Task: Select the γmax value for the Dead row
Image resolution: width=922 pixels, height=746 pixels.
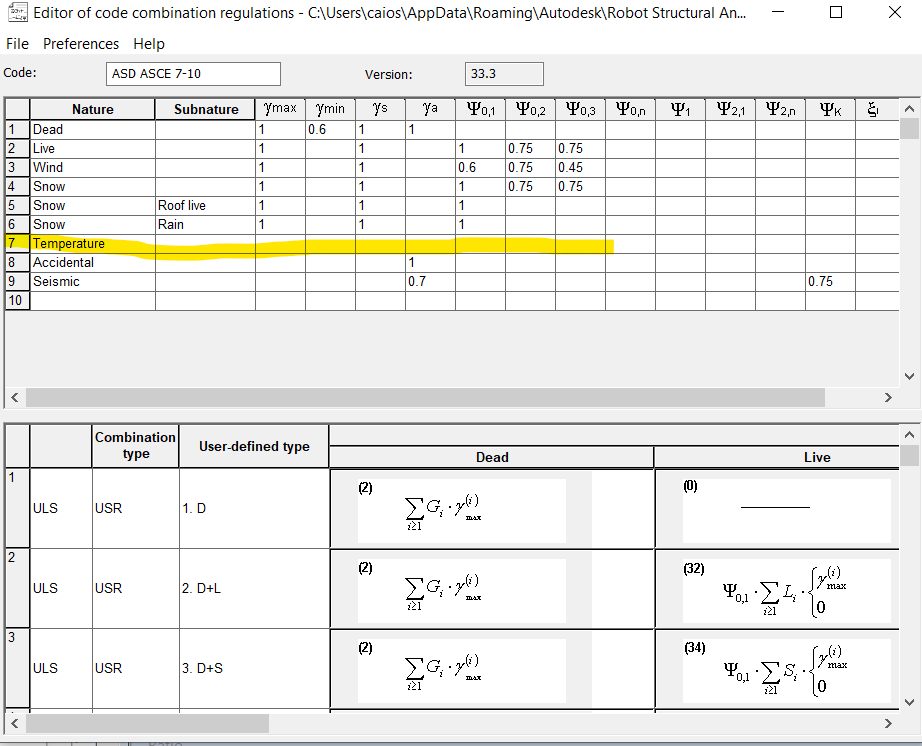Action: coord(279,129)
